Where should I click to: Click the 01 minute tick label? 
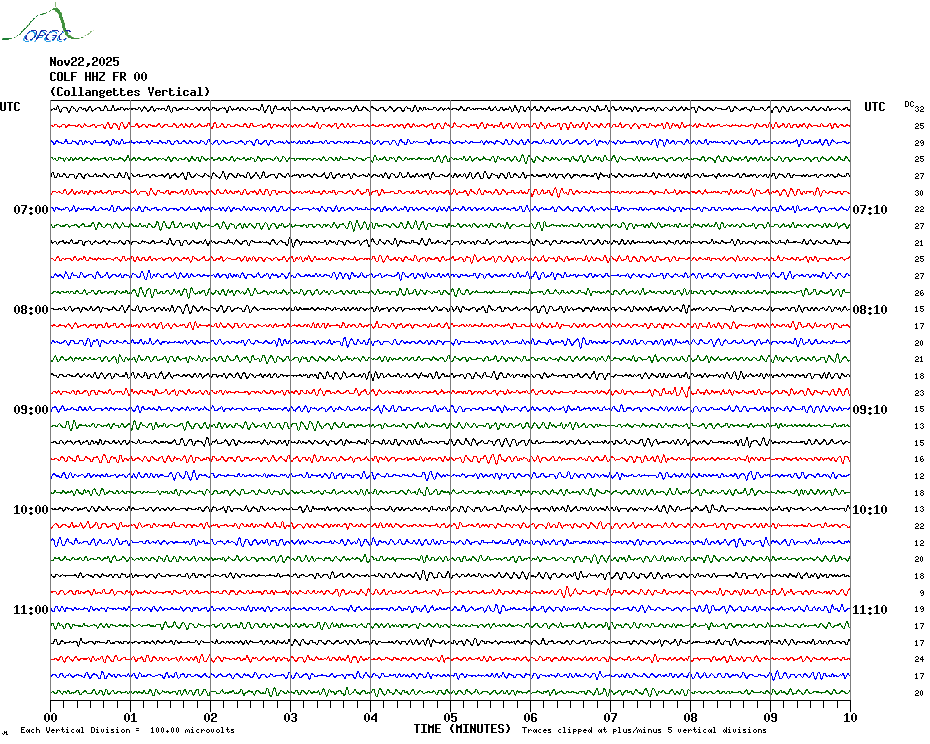point(130,717)
